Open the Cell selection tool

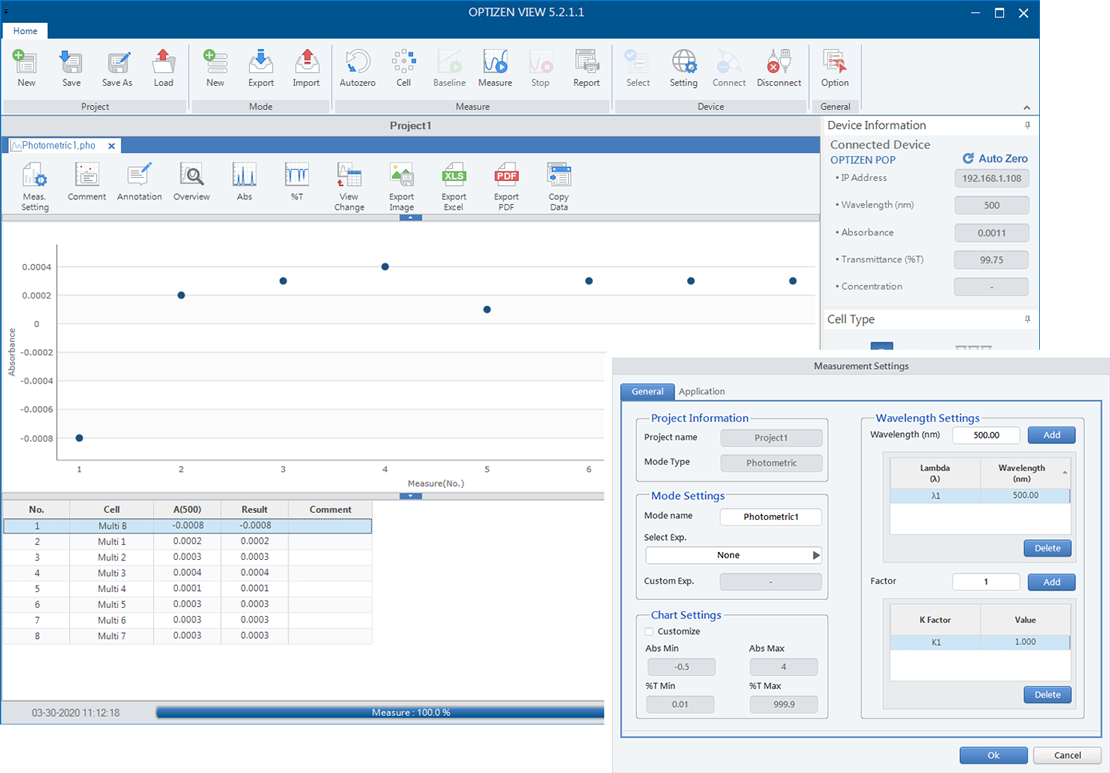[x=404, y=68]
